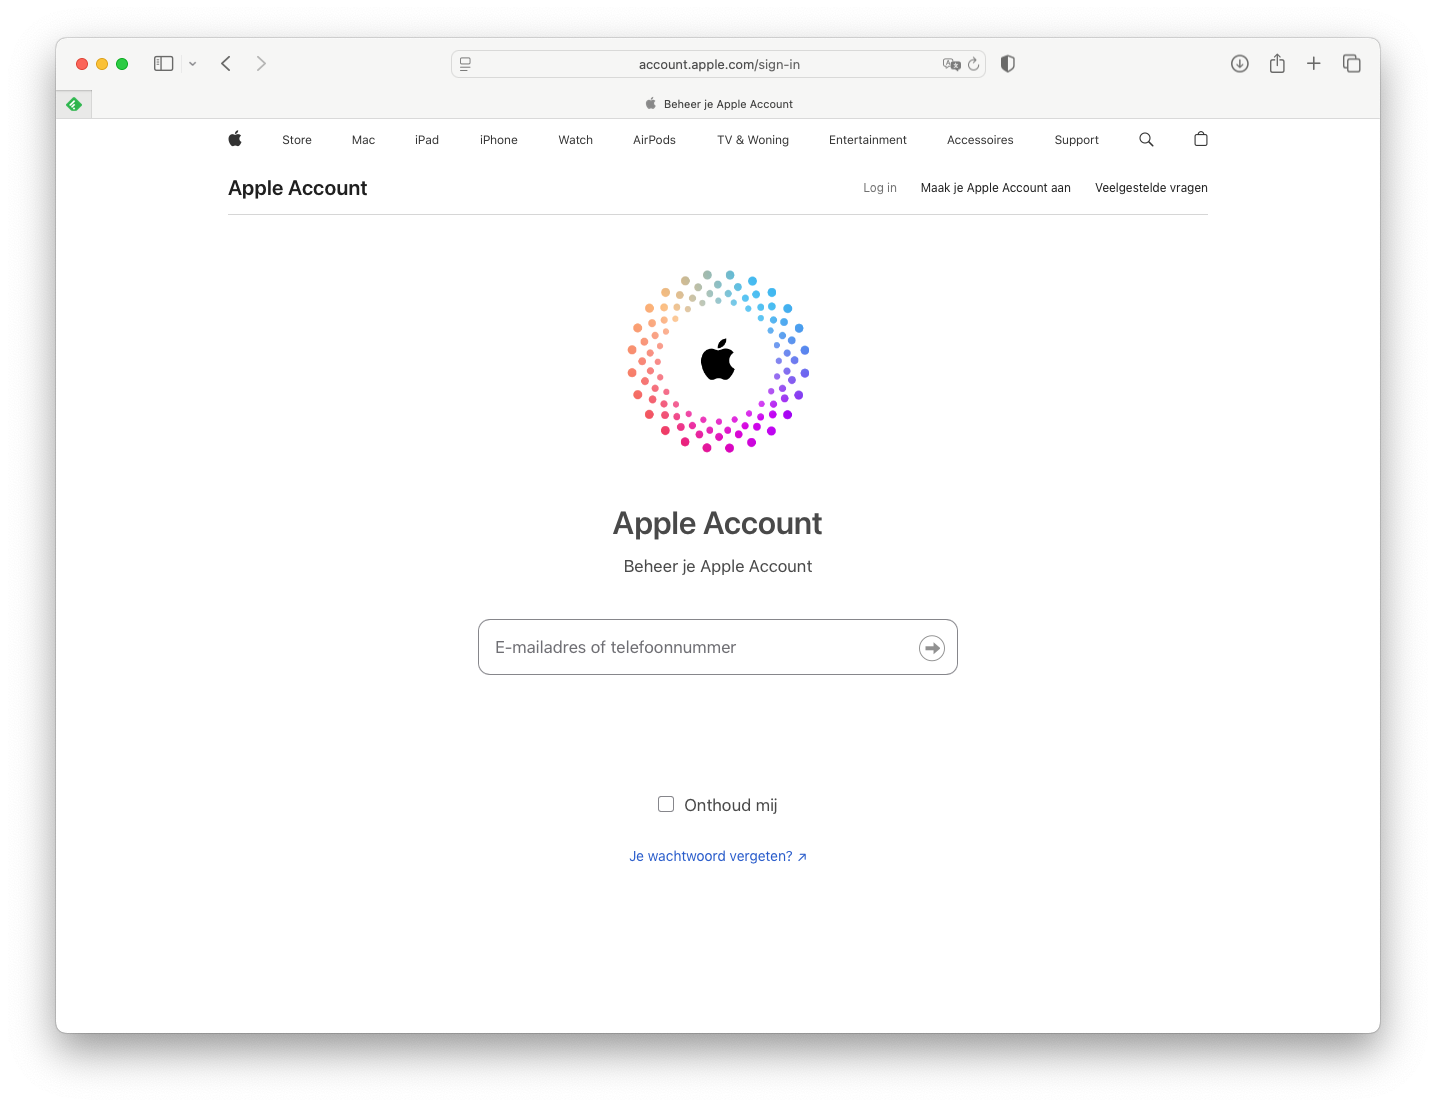Click the green full-screen window button
This screenshot has height=1107, width=1436.
[122, 64]
